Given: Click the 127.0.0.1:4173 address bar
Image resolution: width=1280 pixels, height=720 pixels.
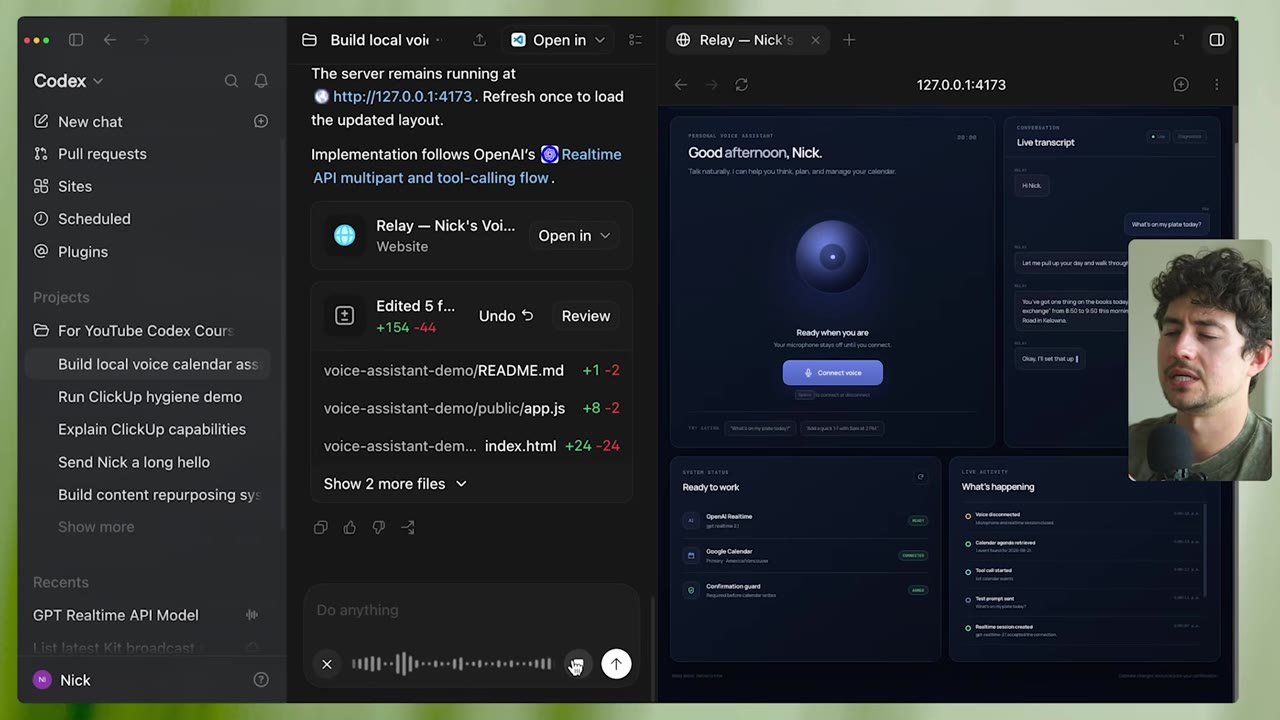Looking at the screenshot, I should [961, 85].
